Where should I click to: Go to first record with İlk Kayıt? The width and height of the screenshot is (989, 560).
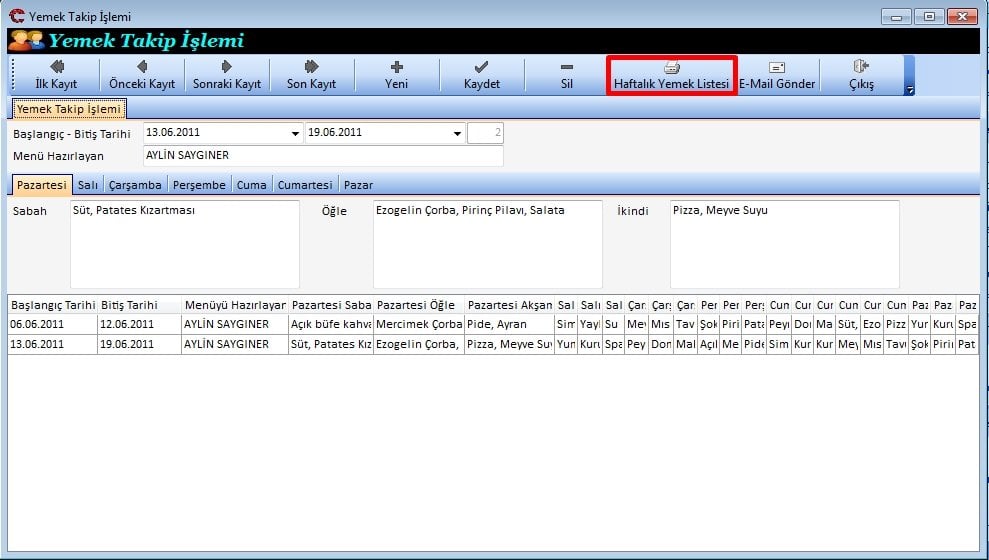point(56,75)
